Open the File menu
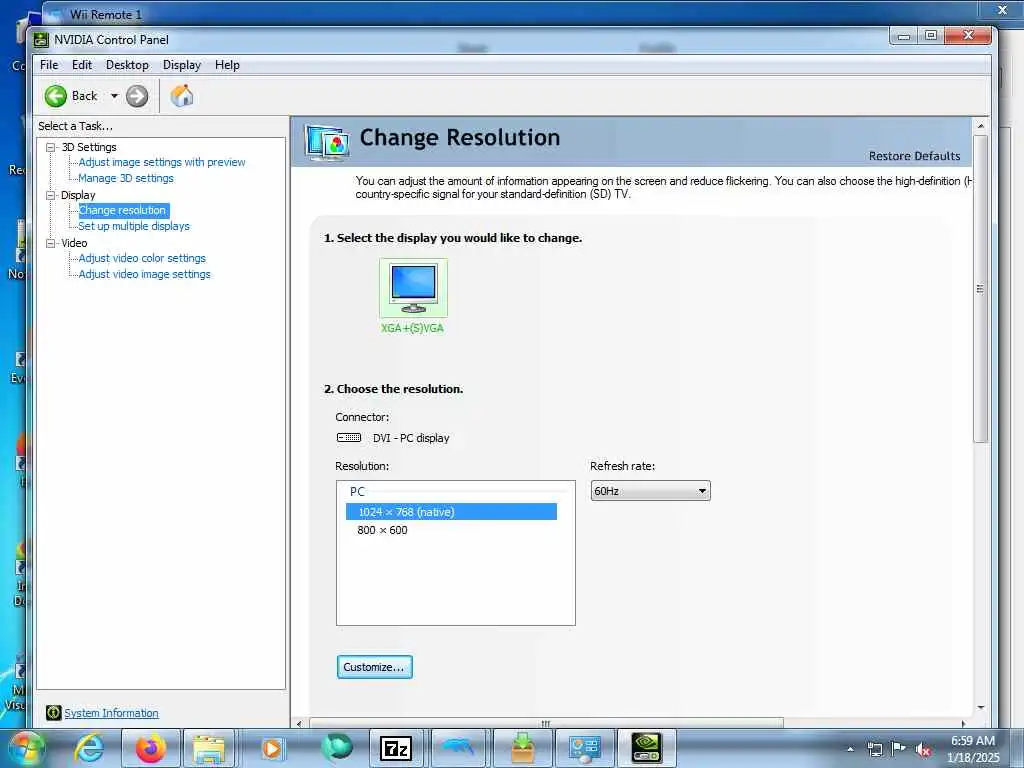The height and width of the screenshot is (768, 1024). pyautogui.click(x=49, y=65)
